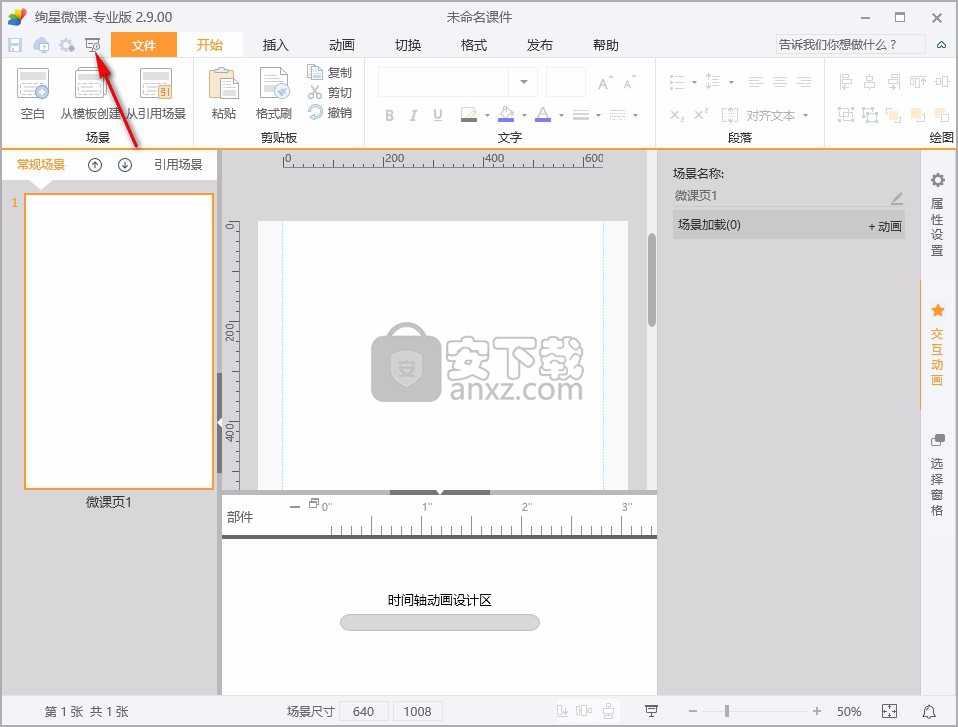
Task: Switch to the 插入 tab
Action: (276, 45)
